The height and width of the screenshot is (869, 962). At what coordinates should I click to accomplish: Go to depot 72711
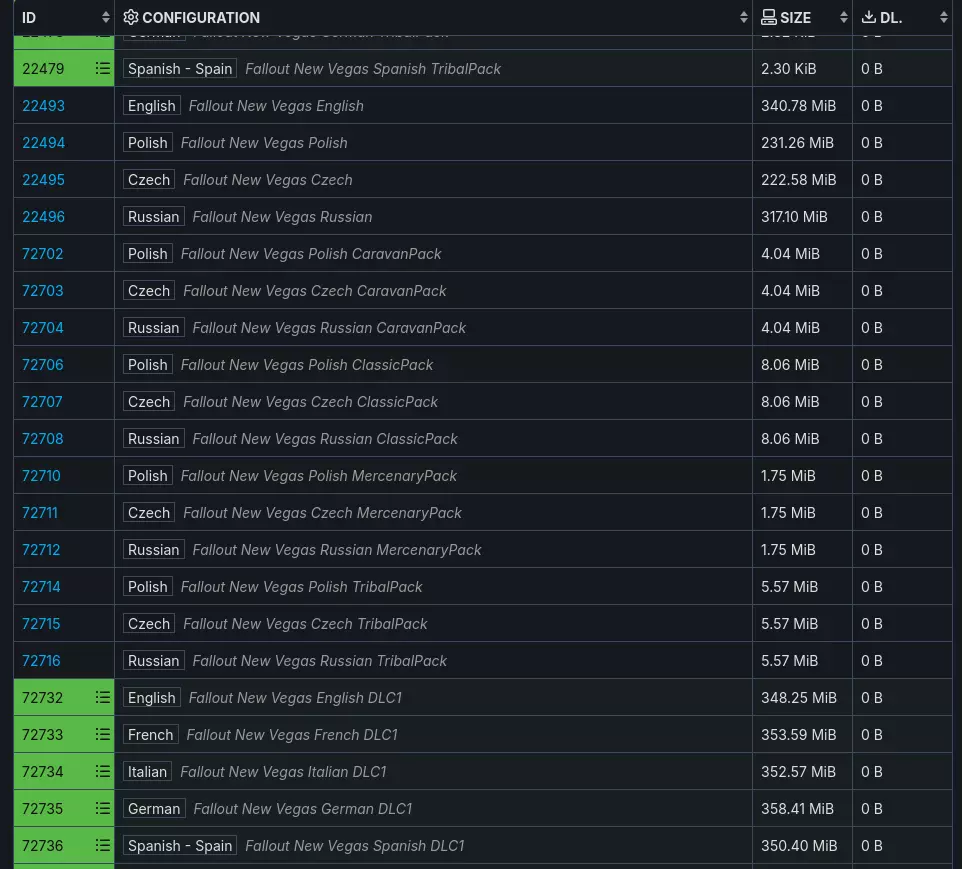coord(40,512)
